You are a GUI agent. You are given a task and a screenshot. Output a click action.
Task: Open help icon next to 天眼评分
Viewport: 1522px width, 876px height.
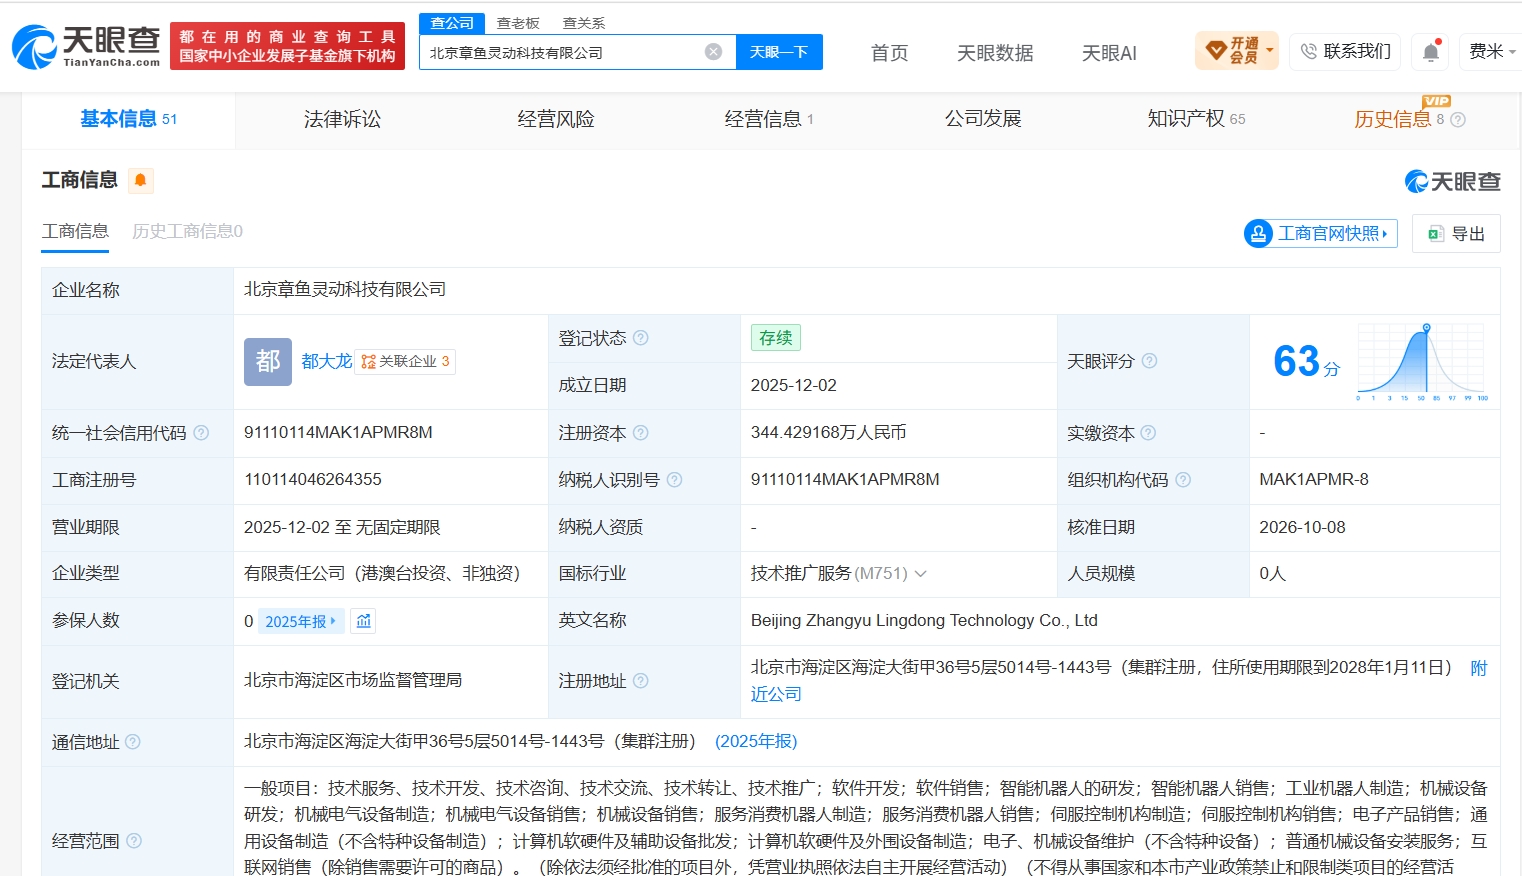(1149, 361)
